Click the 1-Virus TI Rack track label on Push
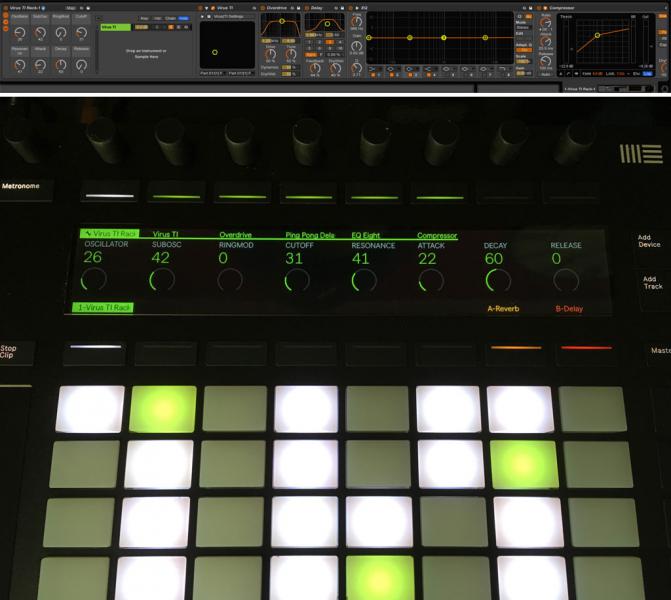671x600 pixels. 103,307
